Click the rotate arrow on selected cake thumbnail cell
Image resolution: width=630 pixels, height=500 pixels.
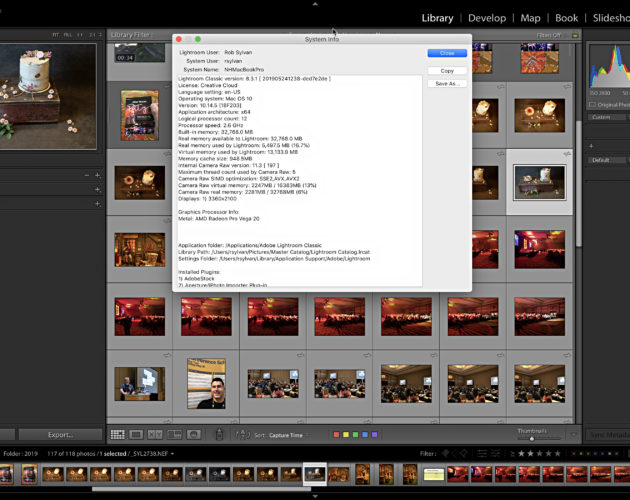point(567,154)
